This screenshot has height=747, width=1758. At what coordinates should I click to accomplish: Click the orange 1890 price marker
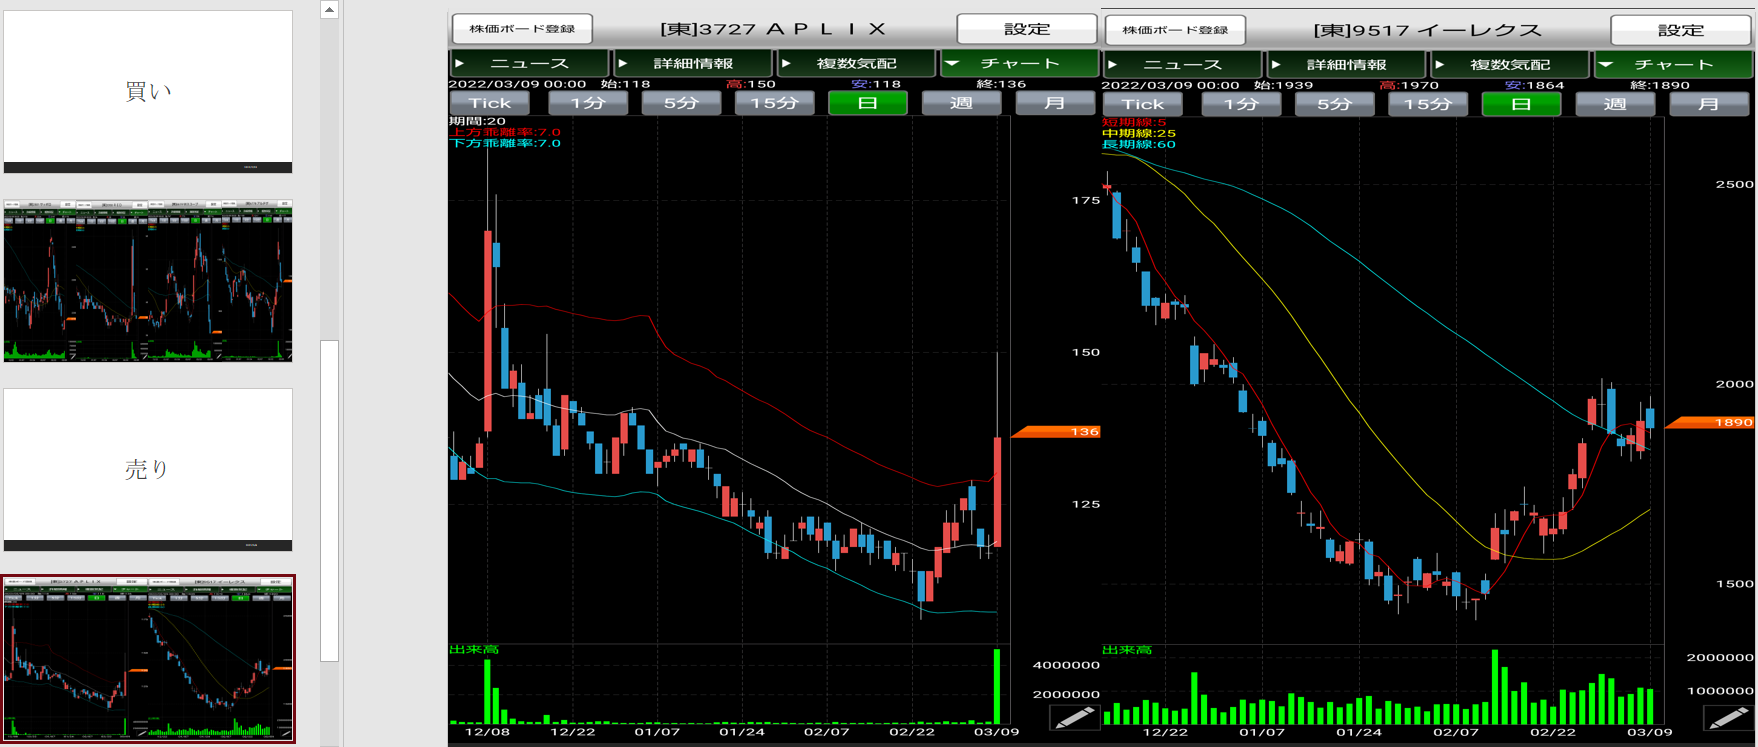1710,423
